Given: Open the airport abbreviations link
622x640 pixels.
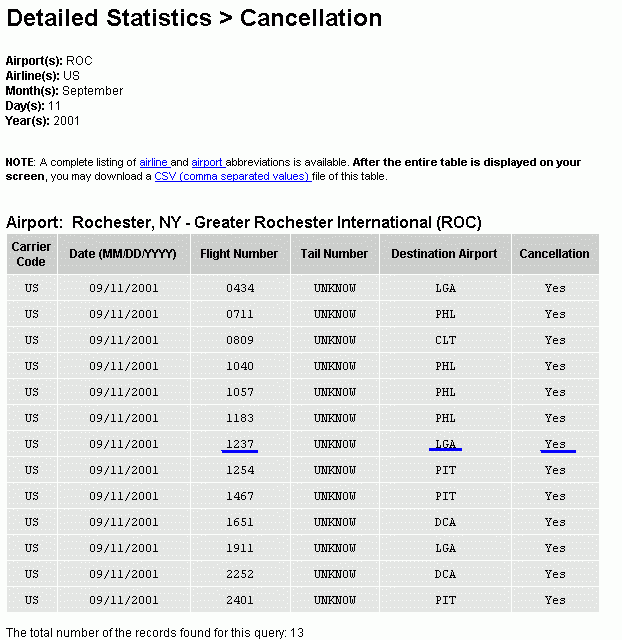Looking at the screenshot, I should click(208, 162).
